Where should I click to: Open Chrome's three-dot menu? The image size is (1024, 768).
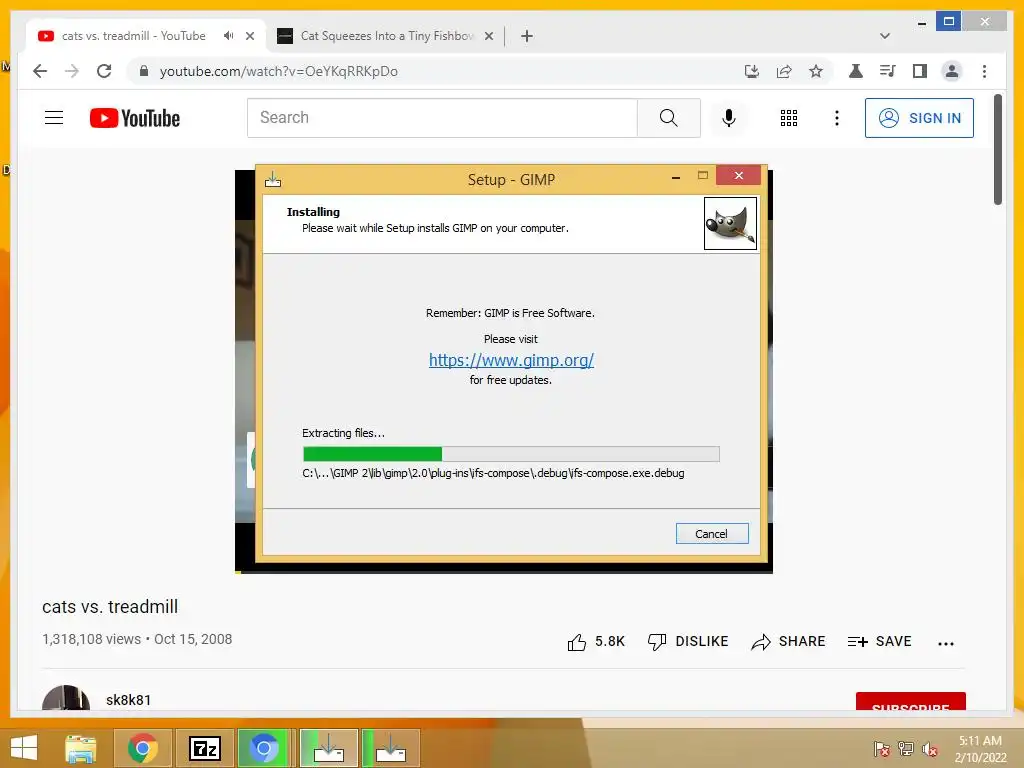pos(984,71)
